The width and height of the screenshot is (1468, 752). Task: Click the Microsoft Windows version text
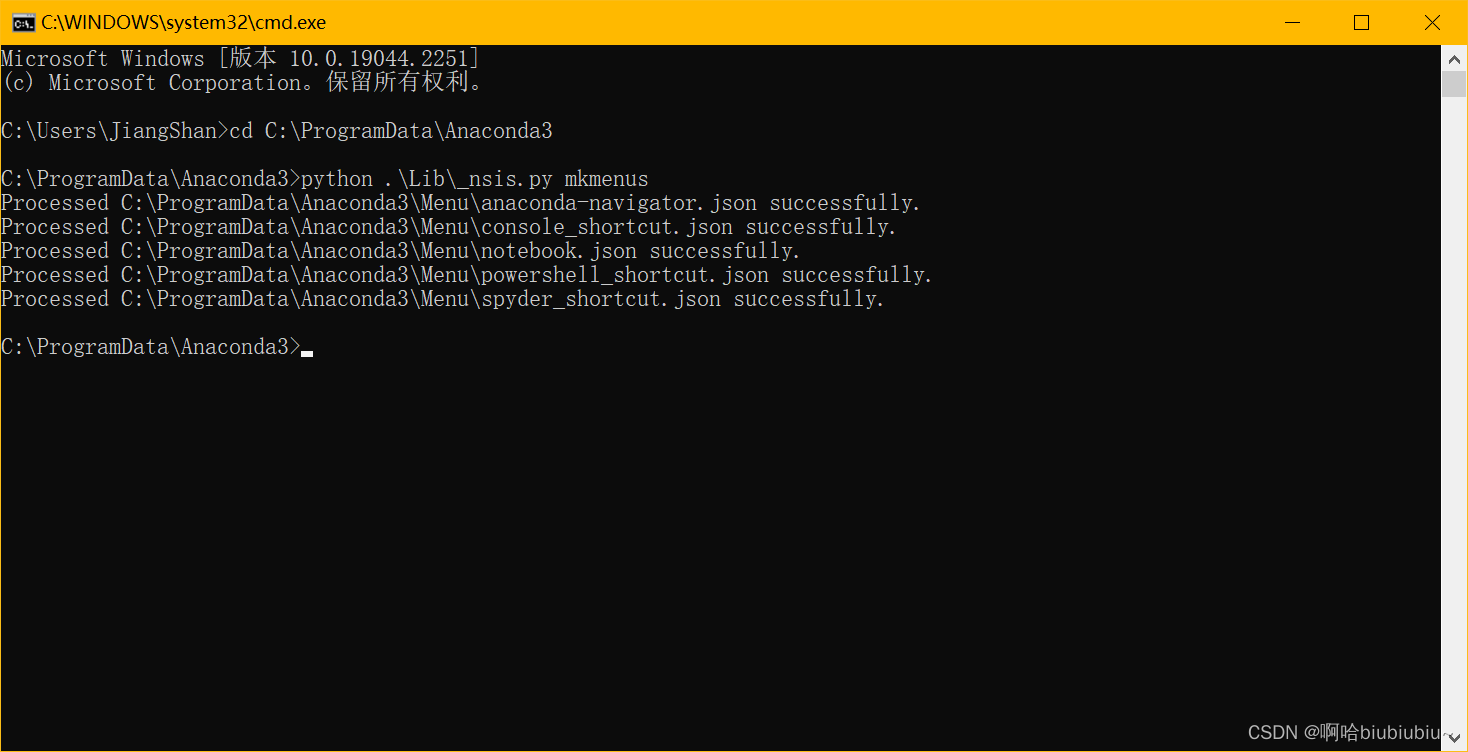239,58
